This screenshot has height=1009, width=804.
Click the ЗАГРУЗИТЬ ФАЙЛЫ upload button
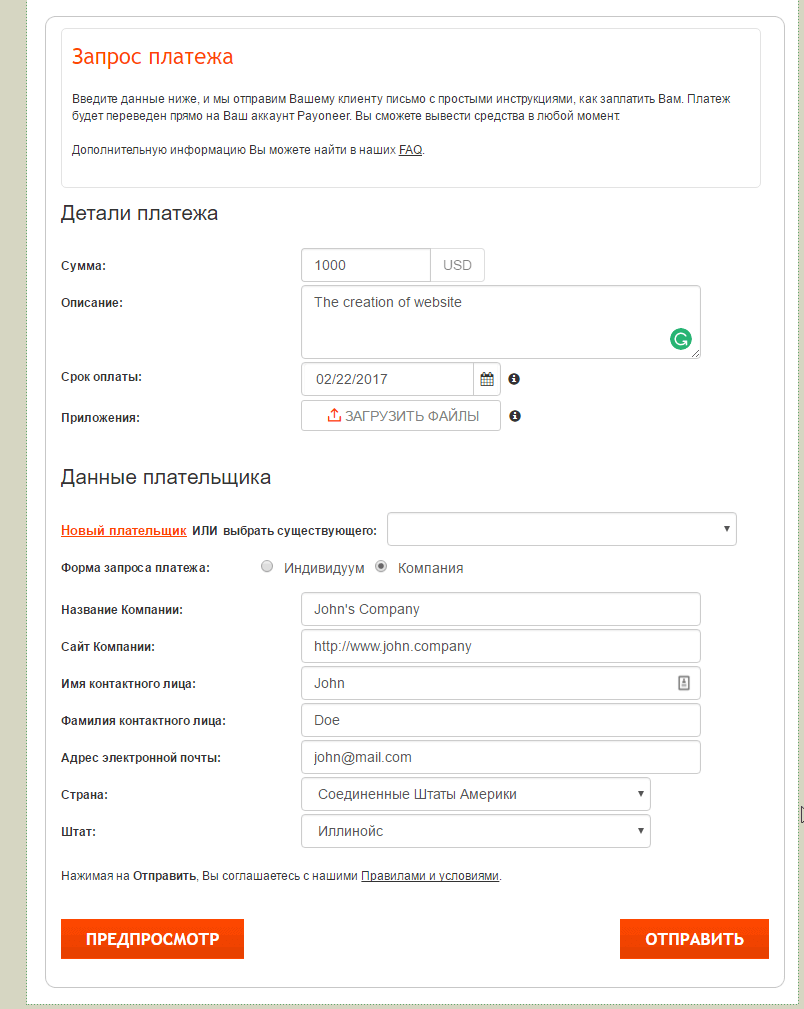(x=400, y=416)
